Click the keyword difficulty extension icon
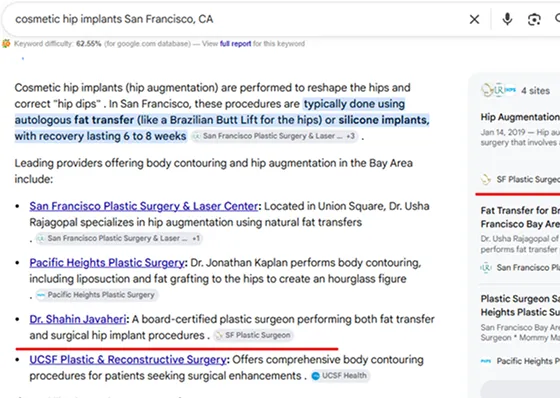Image resolution: width=560 pixels, height=398 pixels. click(x=6, y=44)
